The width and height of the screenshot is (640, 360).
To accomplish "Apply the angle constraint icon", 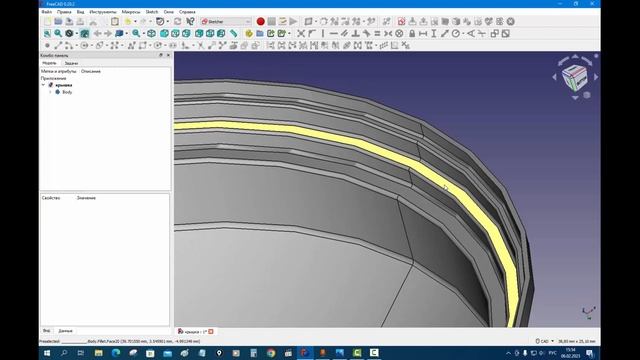I will point(471,33).
